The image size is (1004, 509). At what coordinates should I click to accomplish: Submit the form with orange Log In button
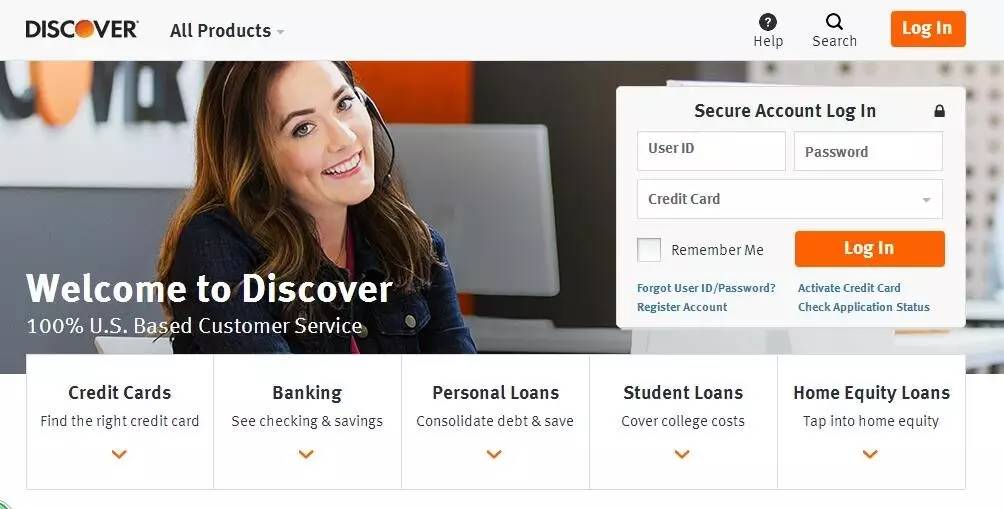pos(870,248)
